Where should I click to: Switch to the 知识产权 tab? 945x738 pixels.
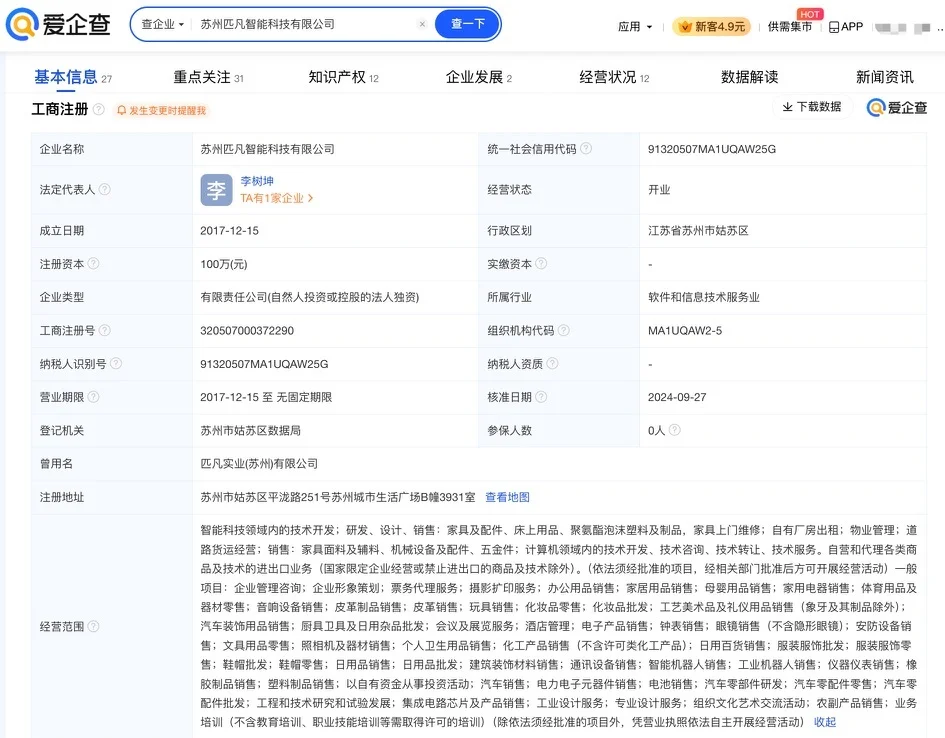(x=343, y=77)
